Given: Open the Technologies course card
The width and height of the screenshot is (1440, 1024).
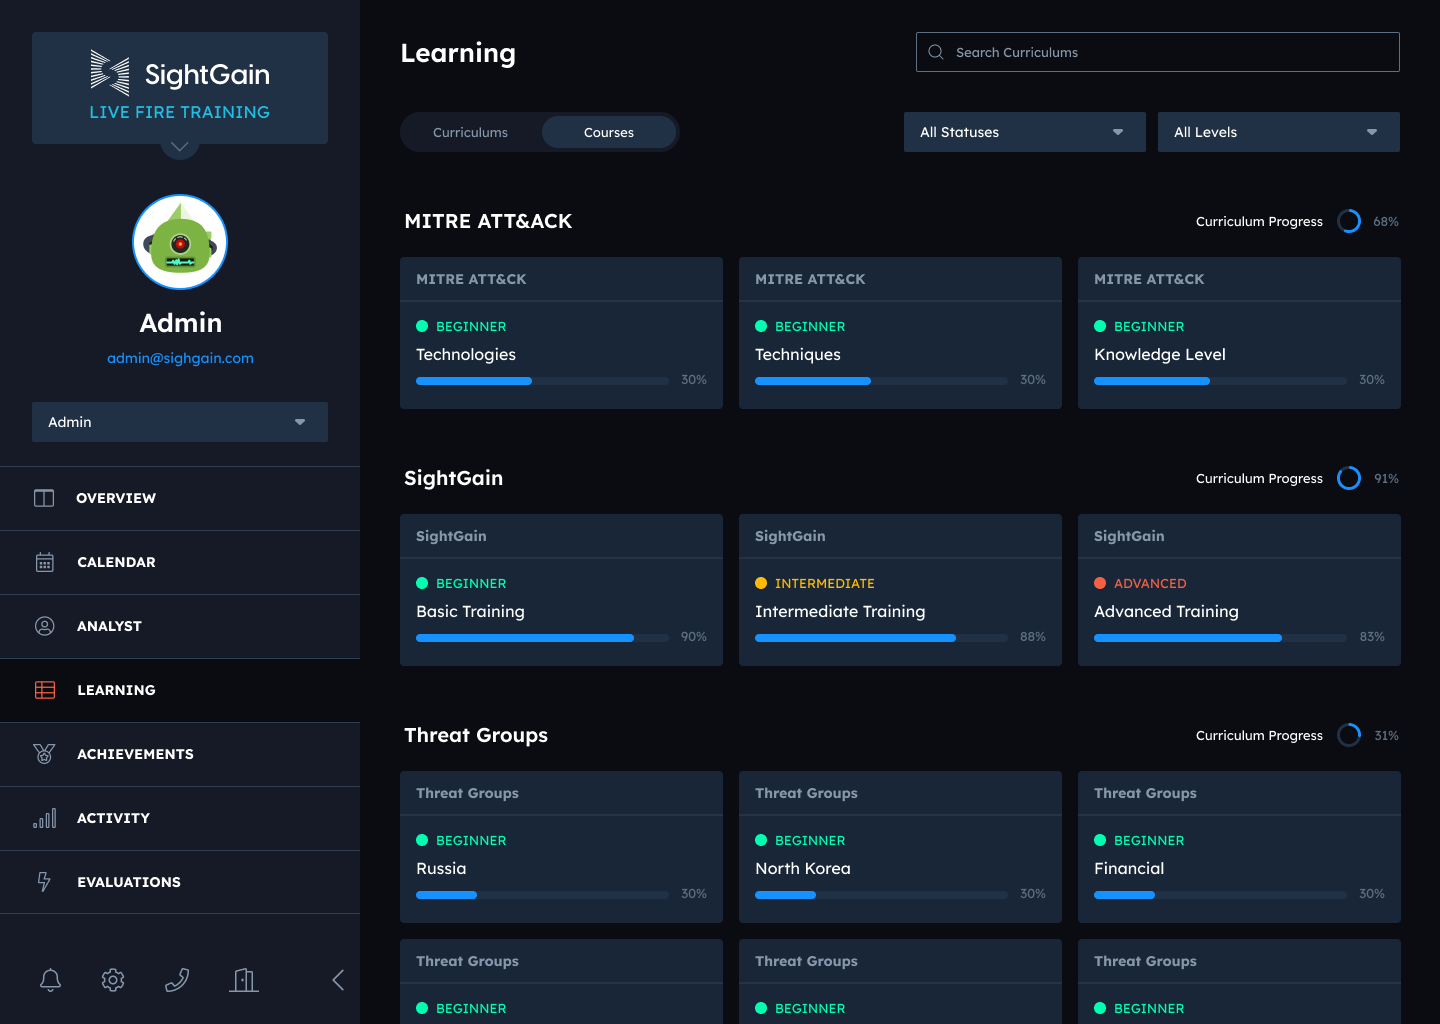Looking at the screenshot, I should [561, 333].
